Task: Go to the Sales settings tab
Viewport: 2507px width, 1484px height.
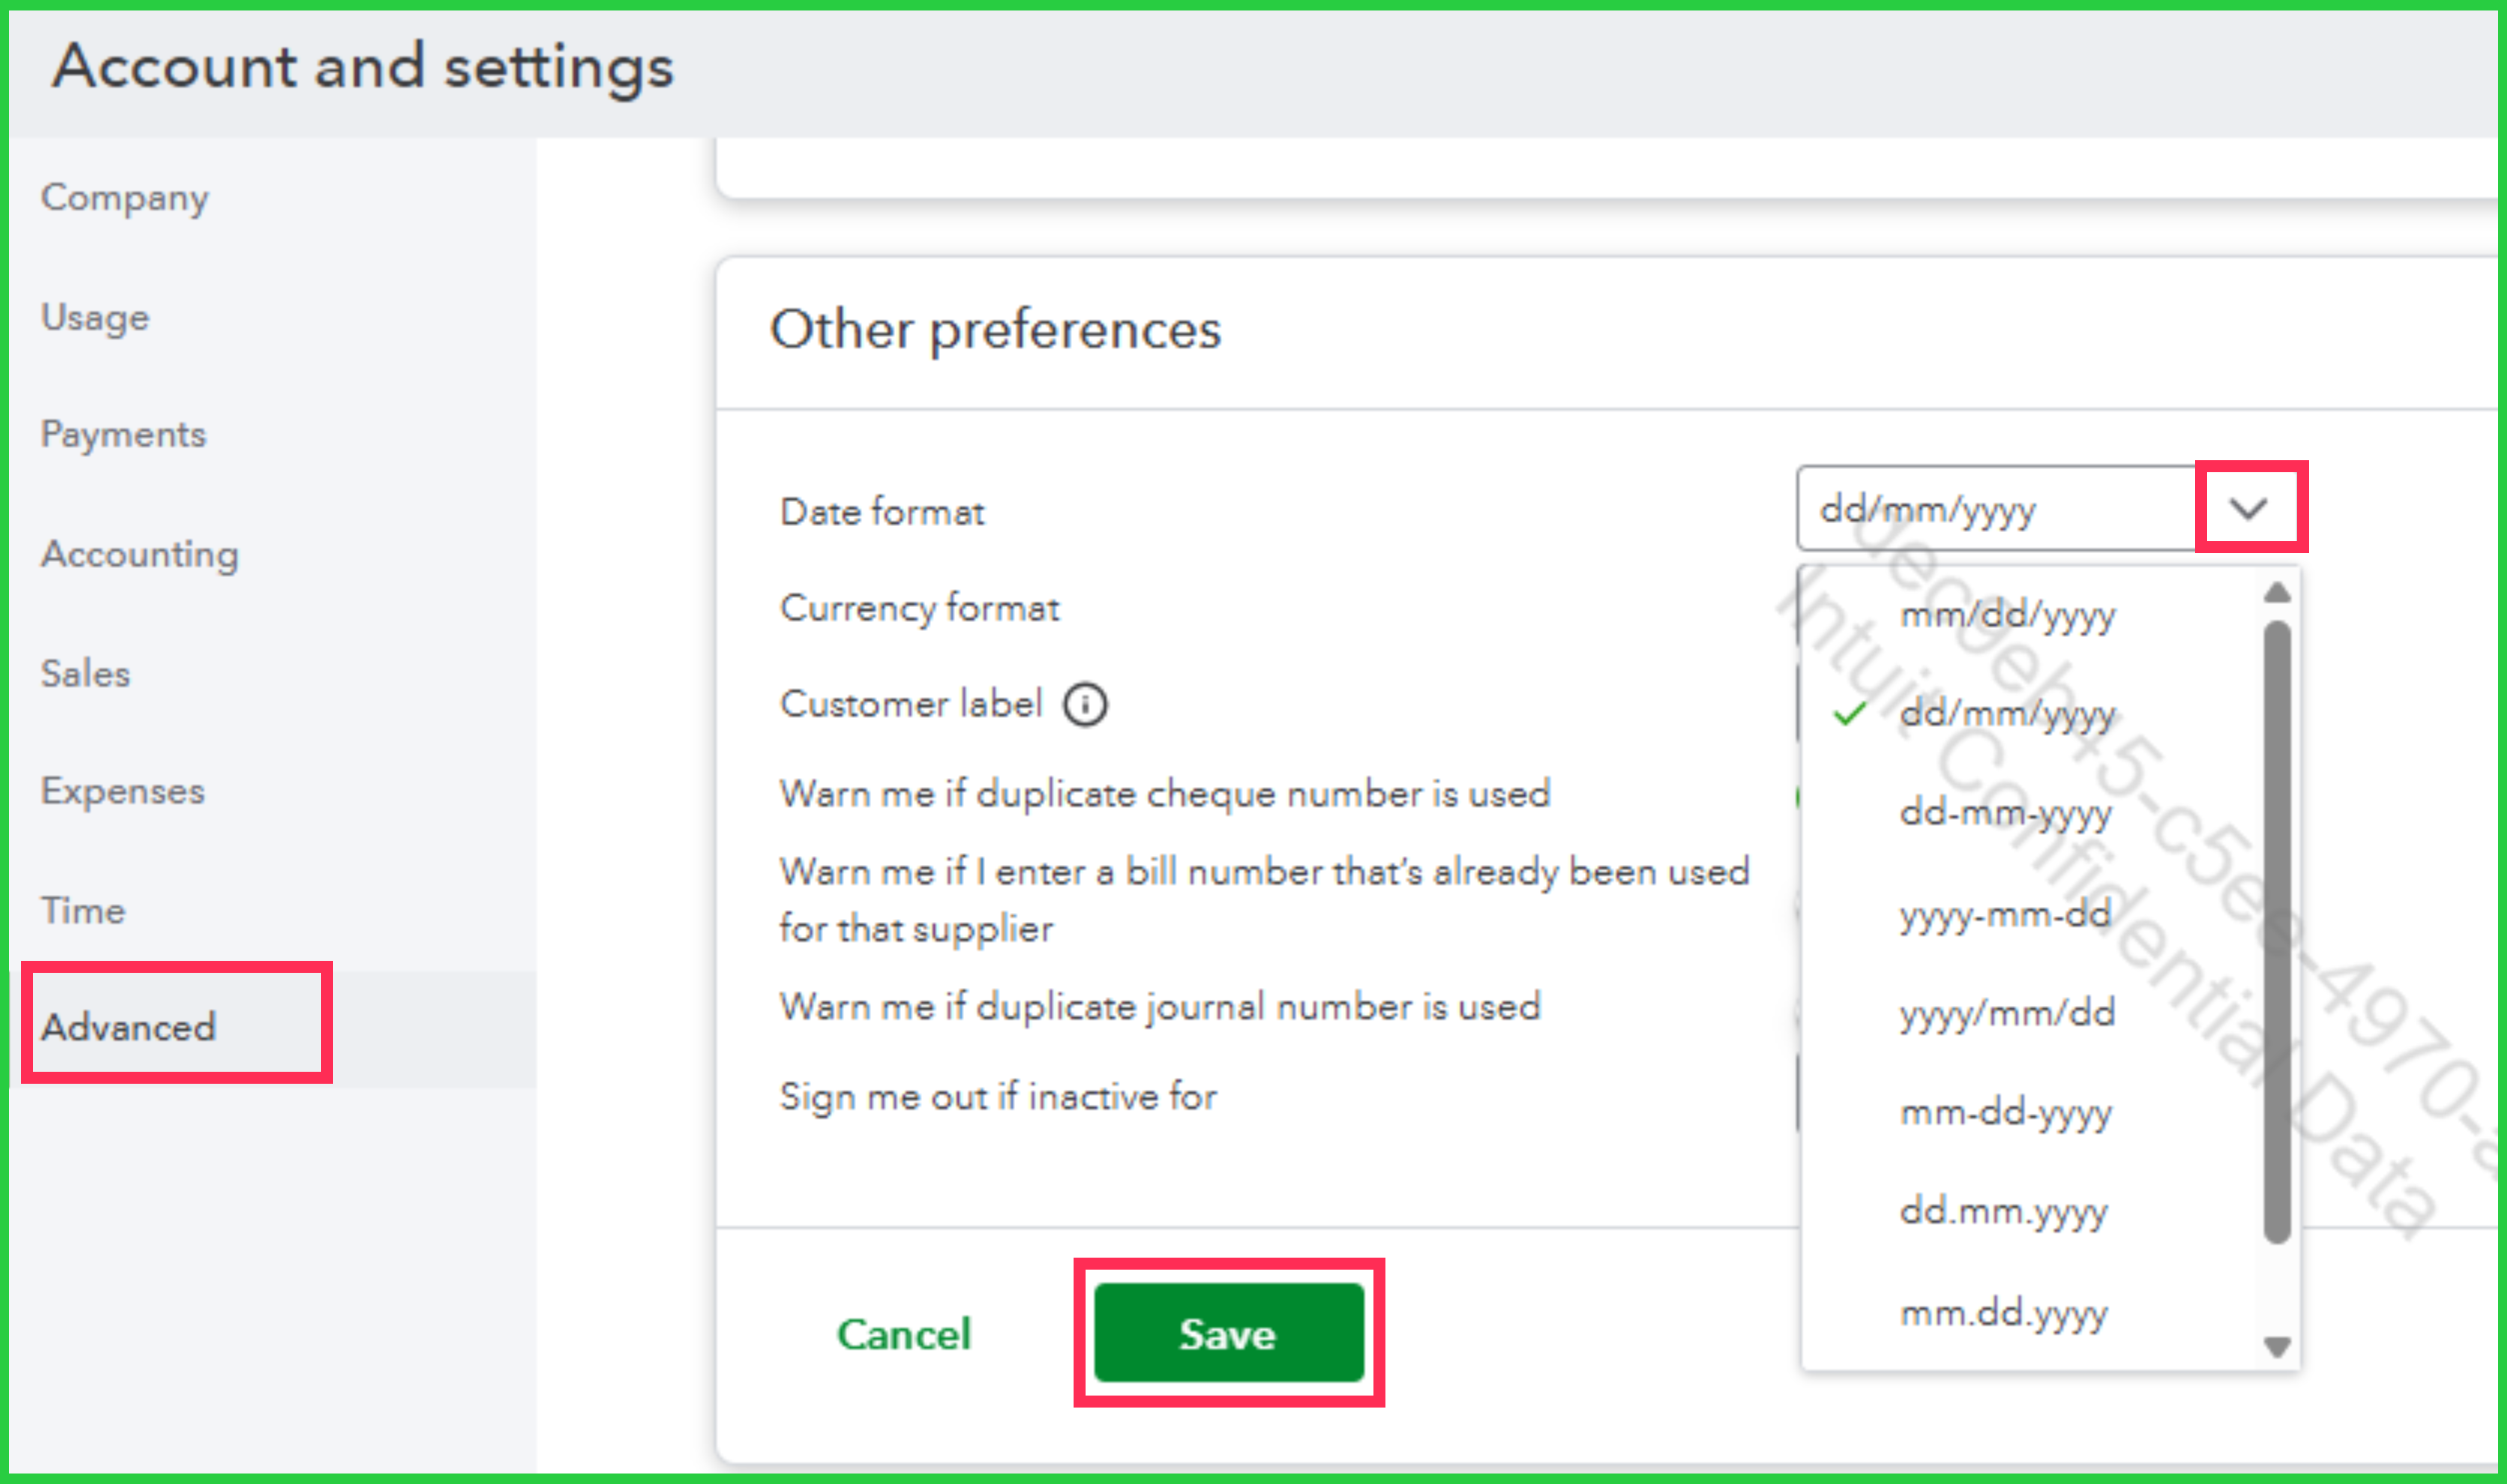Action: click(85, 673)
